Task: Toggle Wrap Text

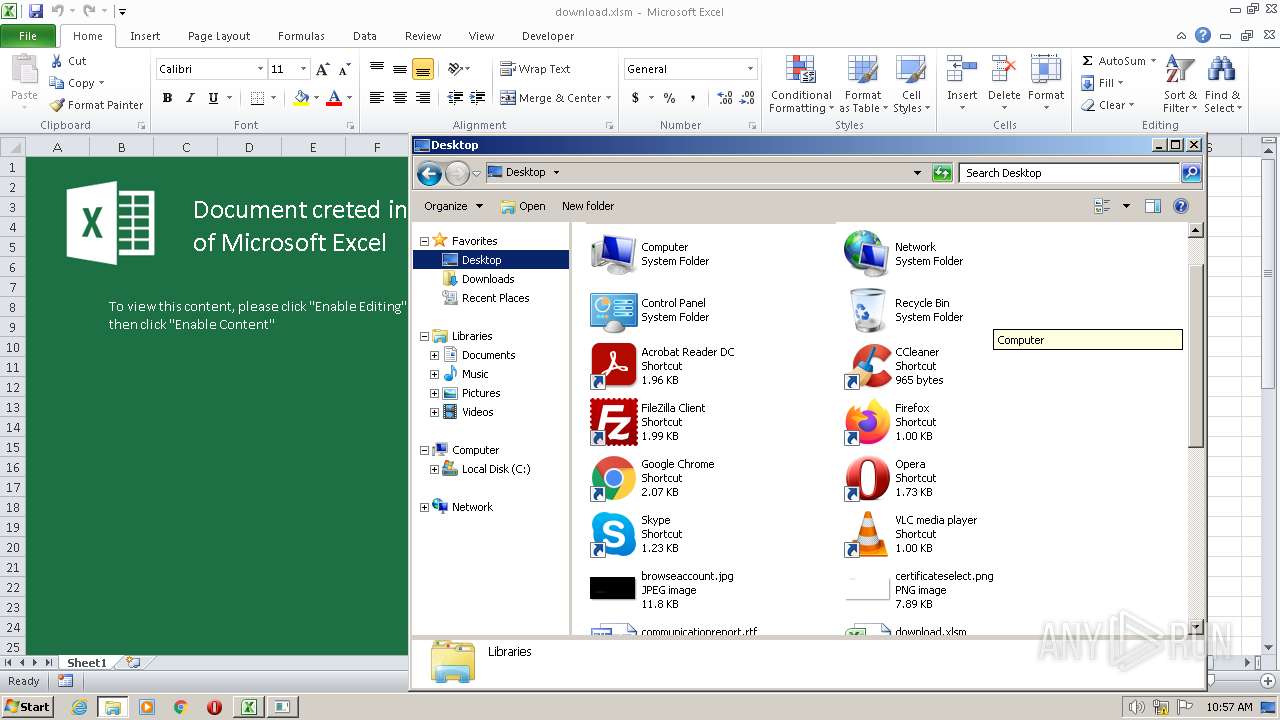Action: 535,69
